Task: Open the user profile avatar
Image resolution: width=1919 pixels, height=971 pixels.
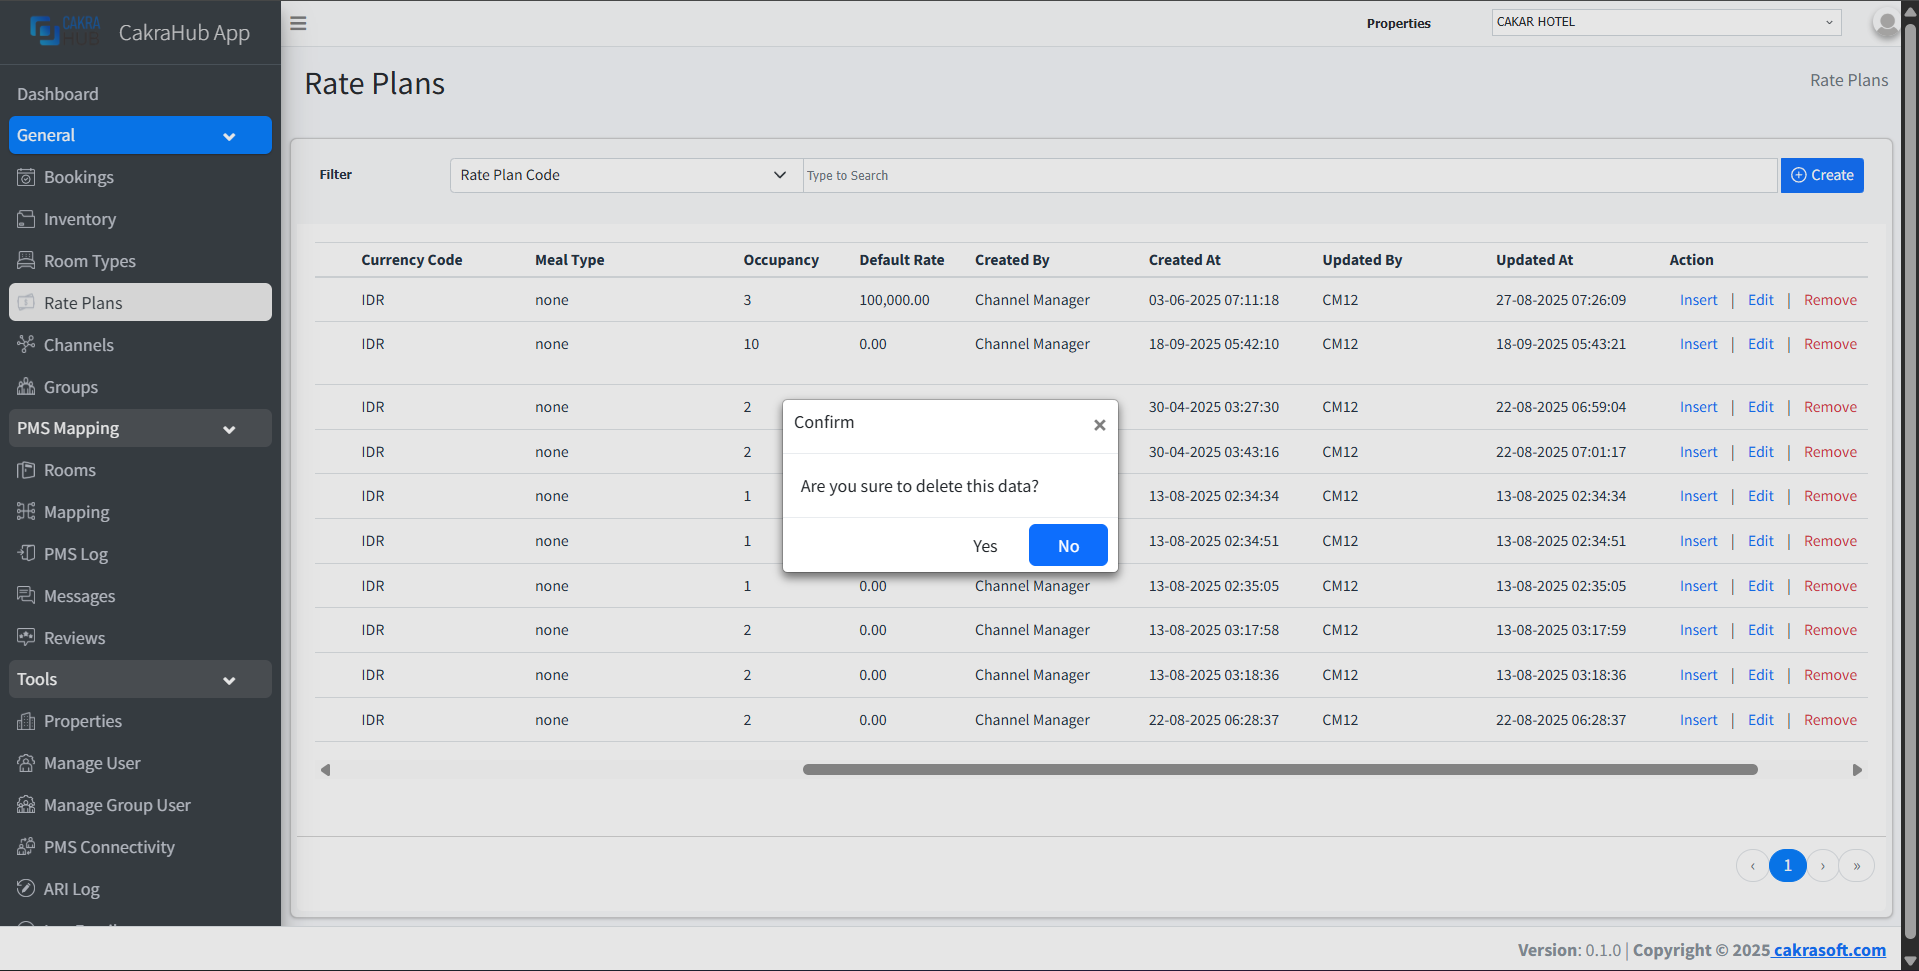Action: (1885, 23)
